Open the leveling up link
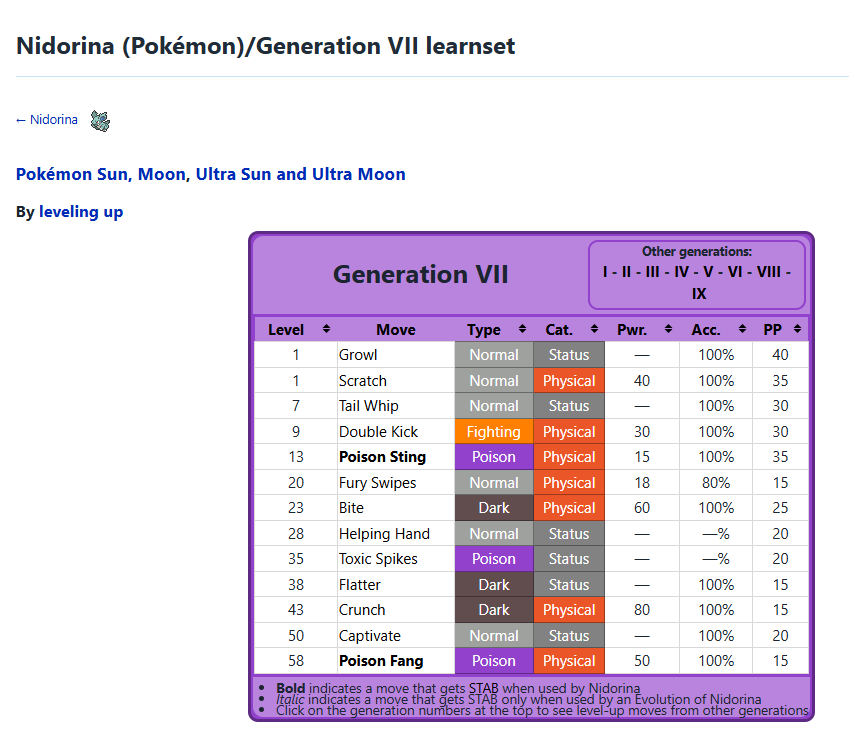The image size is (849, 733). click(x=81, y=212)
